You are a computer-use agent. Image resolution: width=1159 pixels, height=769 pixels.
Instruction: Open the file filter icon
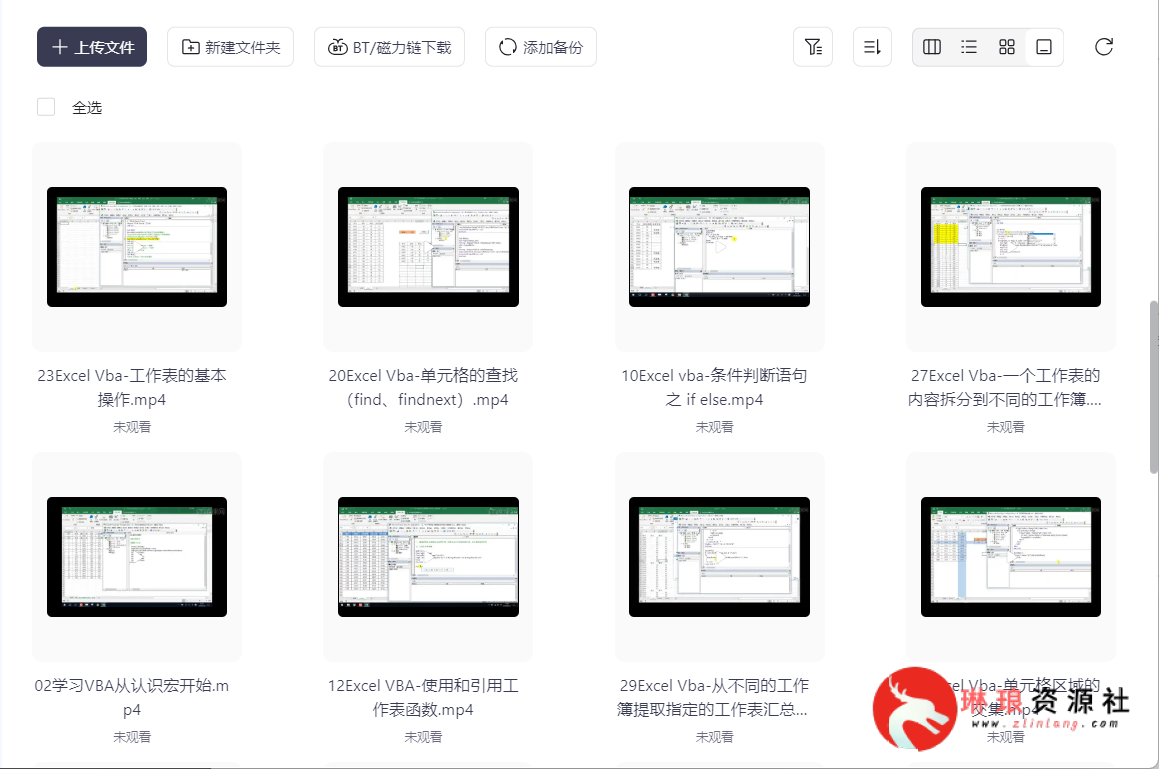813,47
